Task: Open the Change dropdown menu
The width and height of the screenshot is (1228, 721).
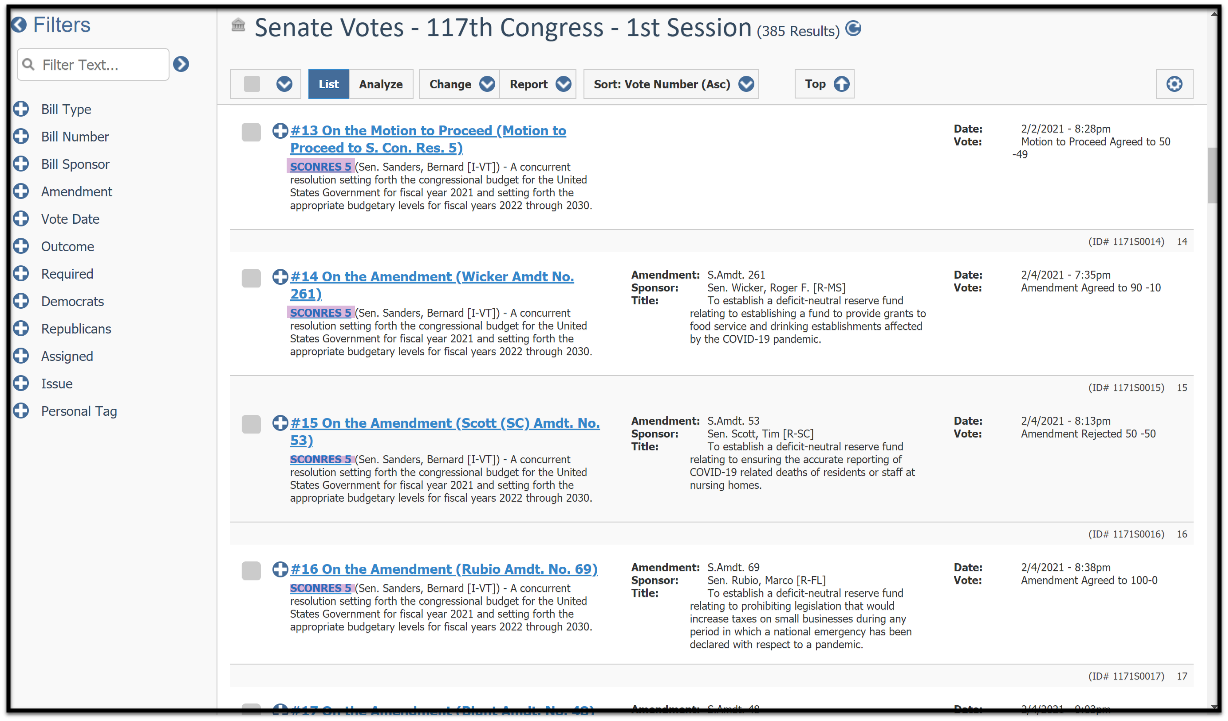Action: [459, 84]
